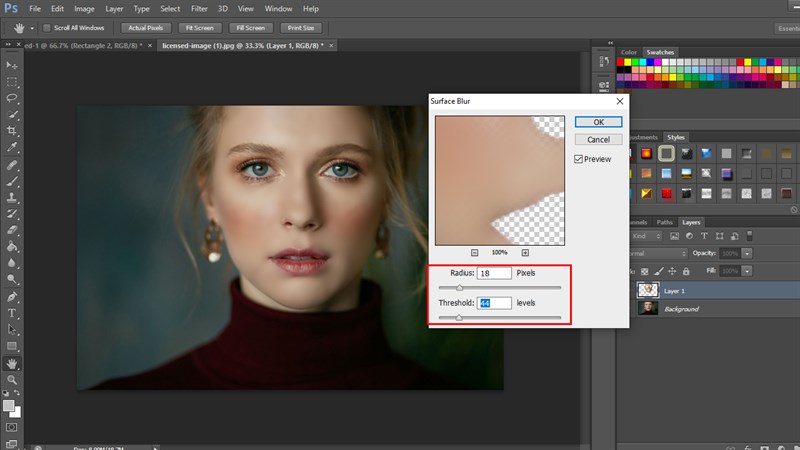Viewport: 800px width, 450px height.
Task: Select the Horizontal Type tool
Action: (x=12, y=313)
